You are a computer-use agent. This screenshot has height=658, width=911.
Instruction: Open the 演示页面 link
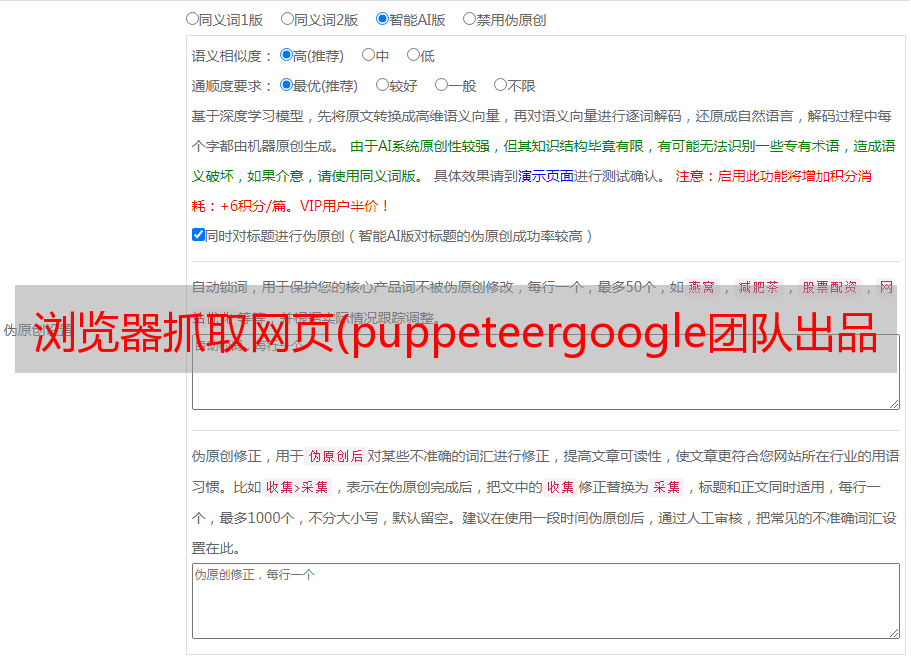(545, 176)
